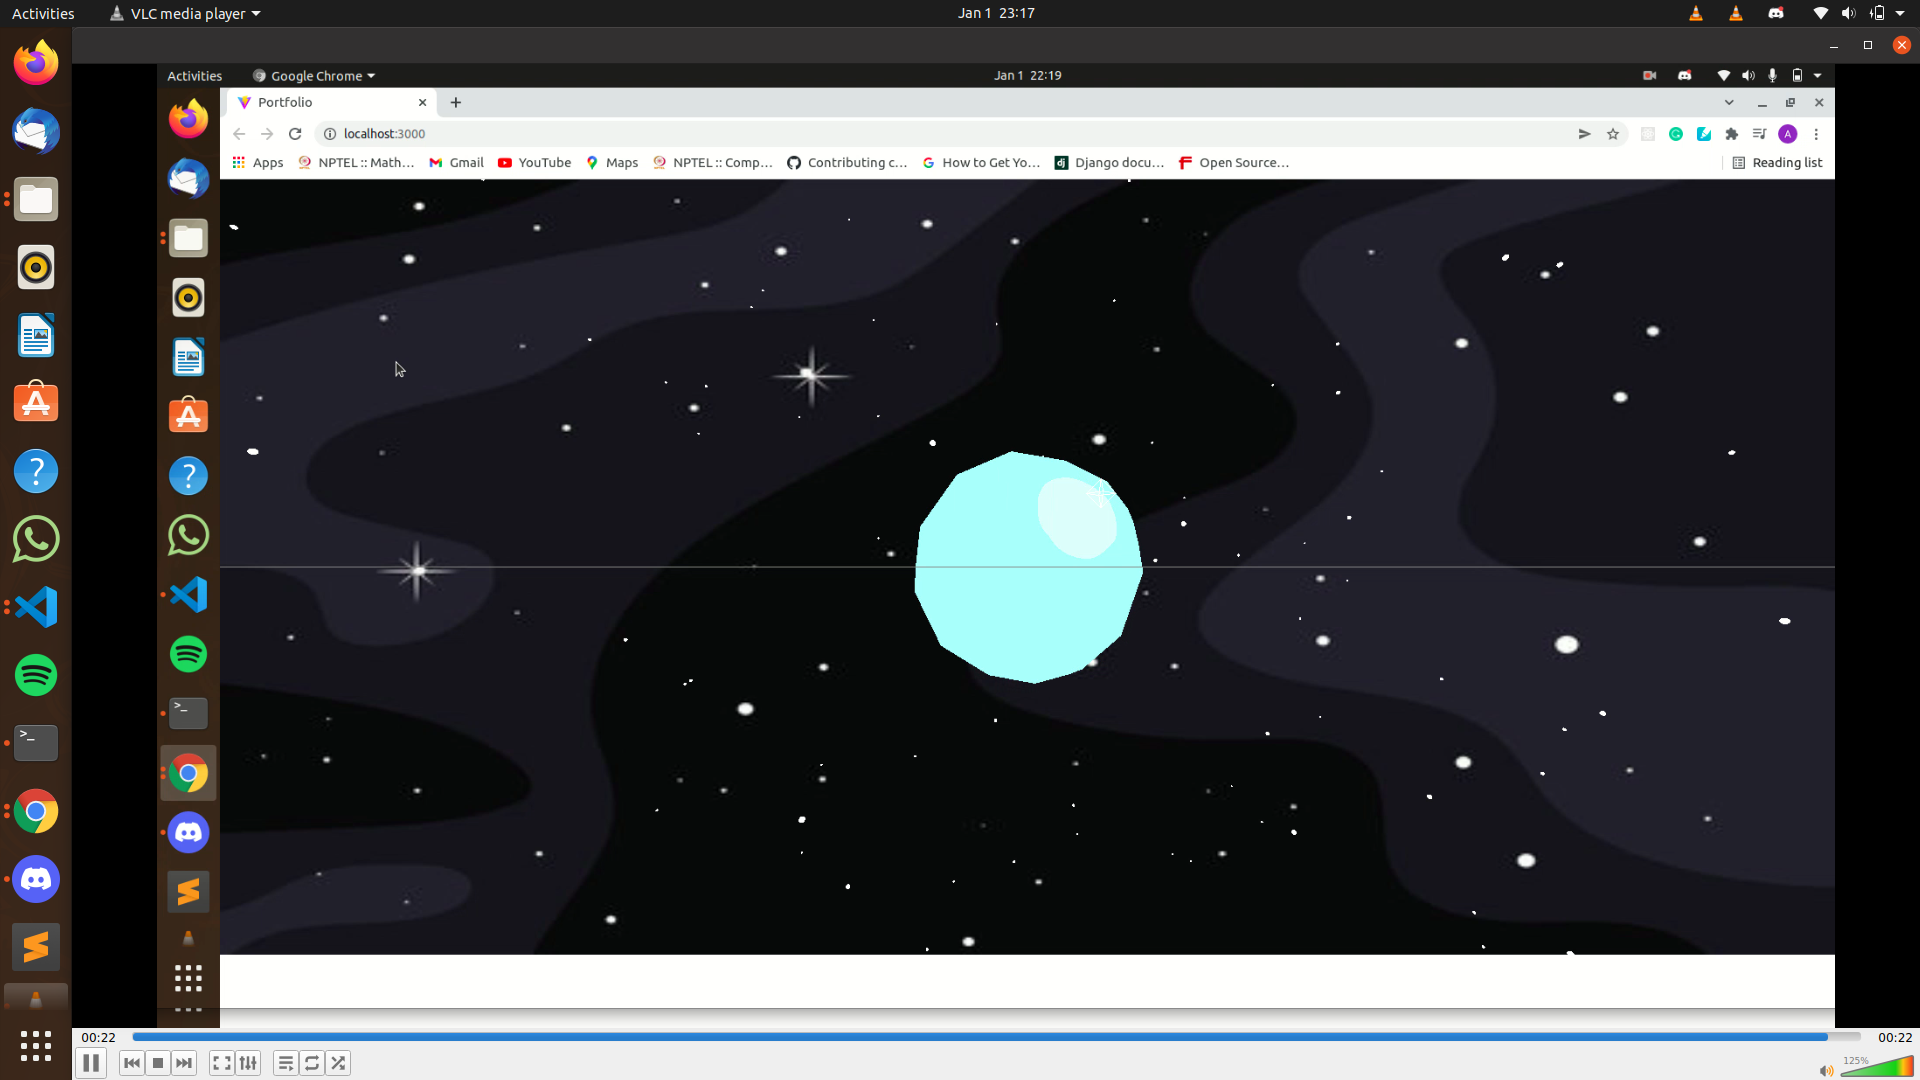1920x1080 pixels.
Task: Launch Visual Studio Code from the dock
Action: 36,607
